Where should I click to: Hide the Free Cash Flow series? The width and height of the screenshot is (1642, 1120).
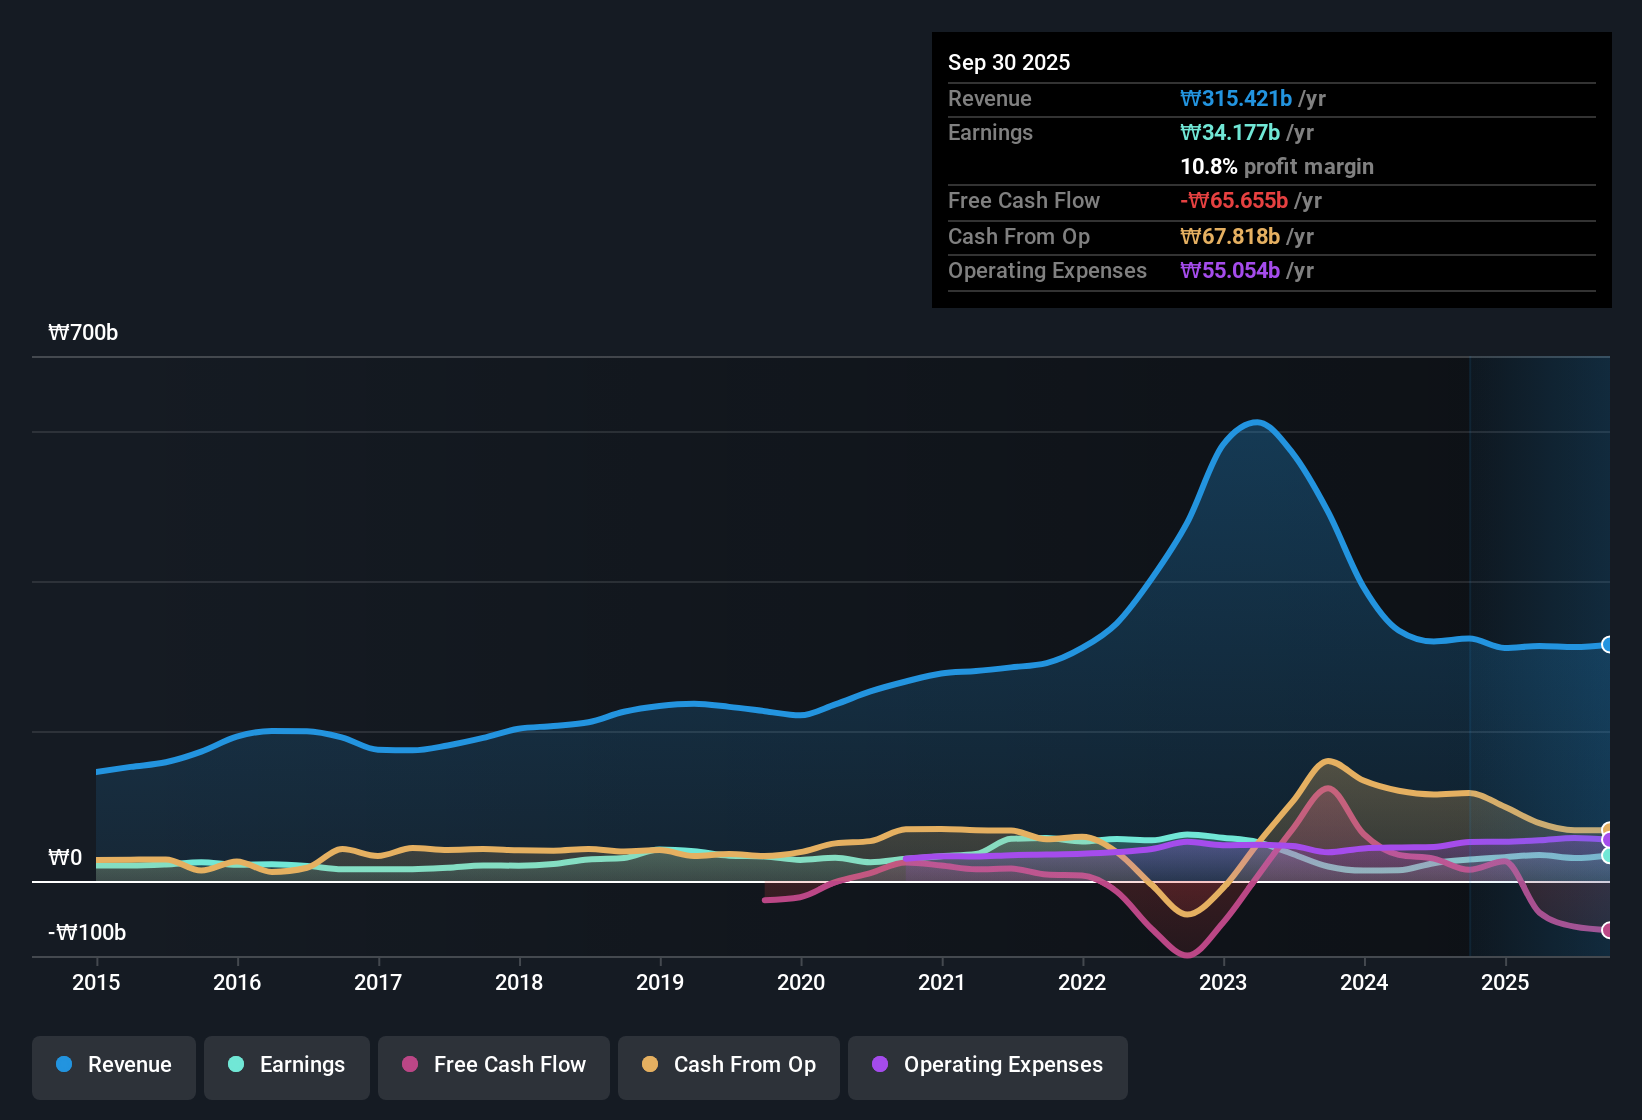tap(493, 1065)
